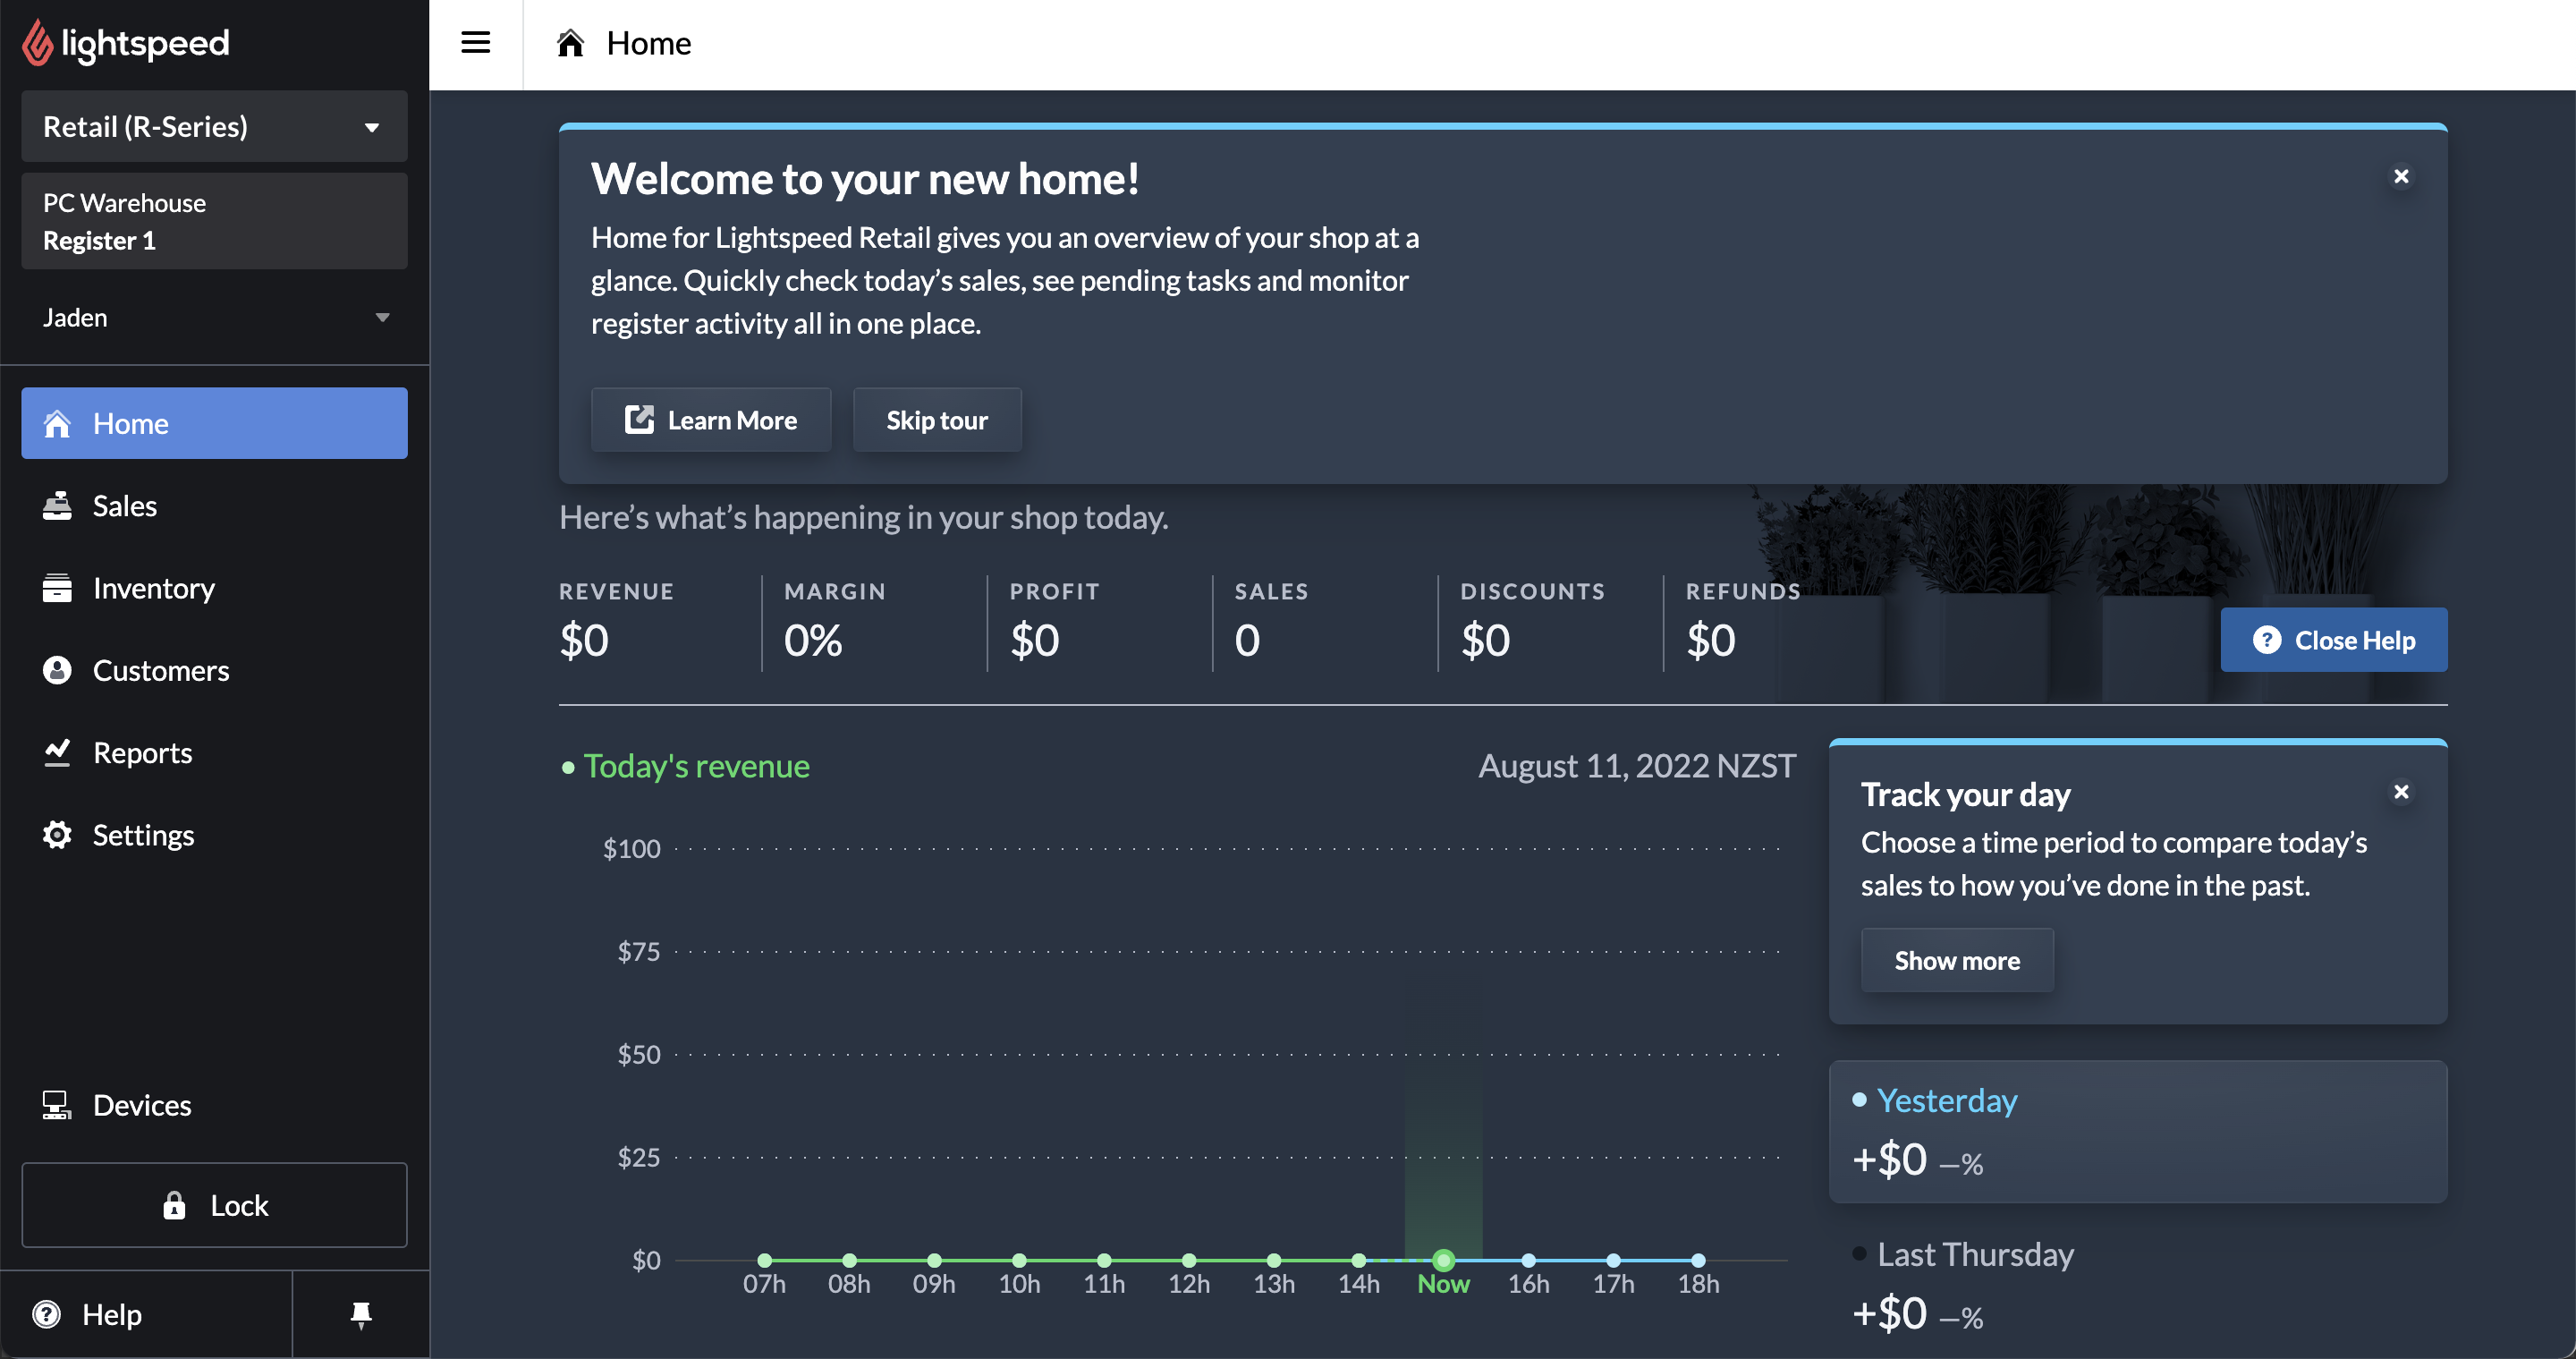Open the Settings menu item
The width and height of the screenshot is (2576, 1359).
coord(214,835)
